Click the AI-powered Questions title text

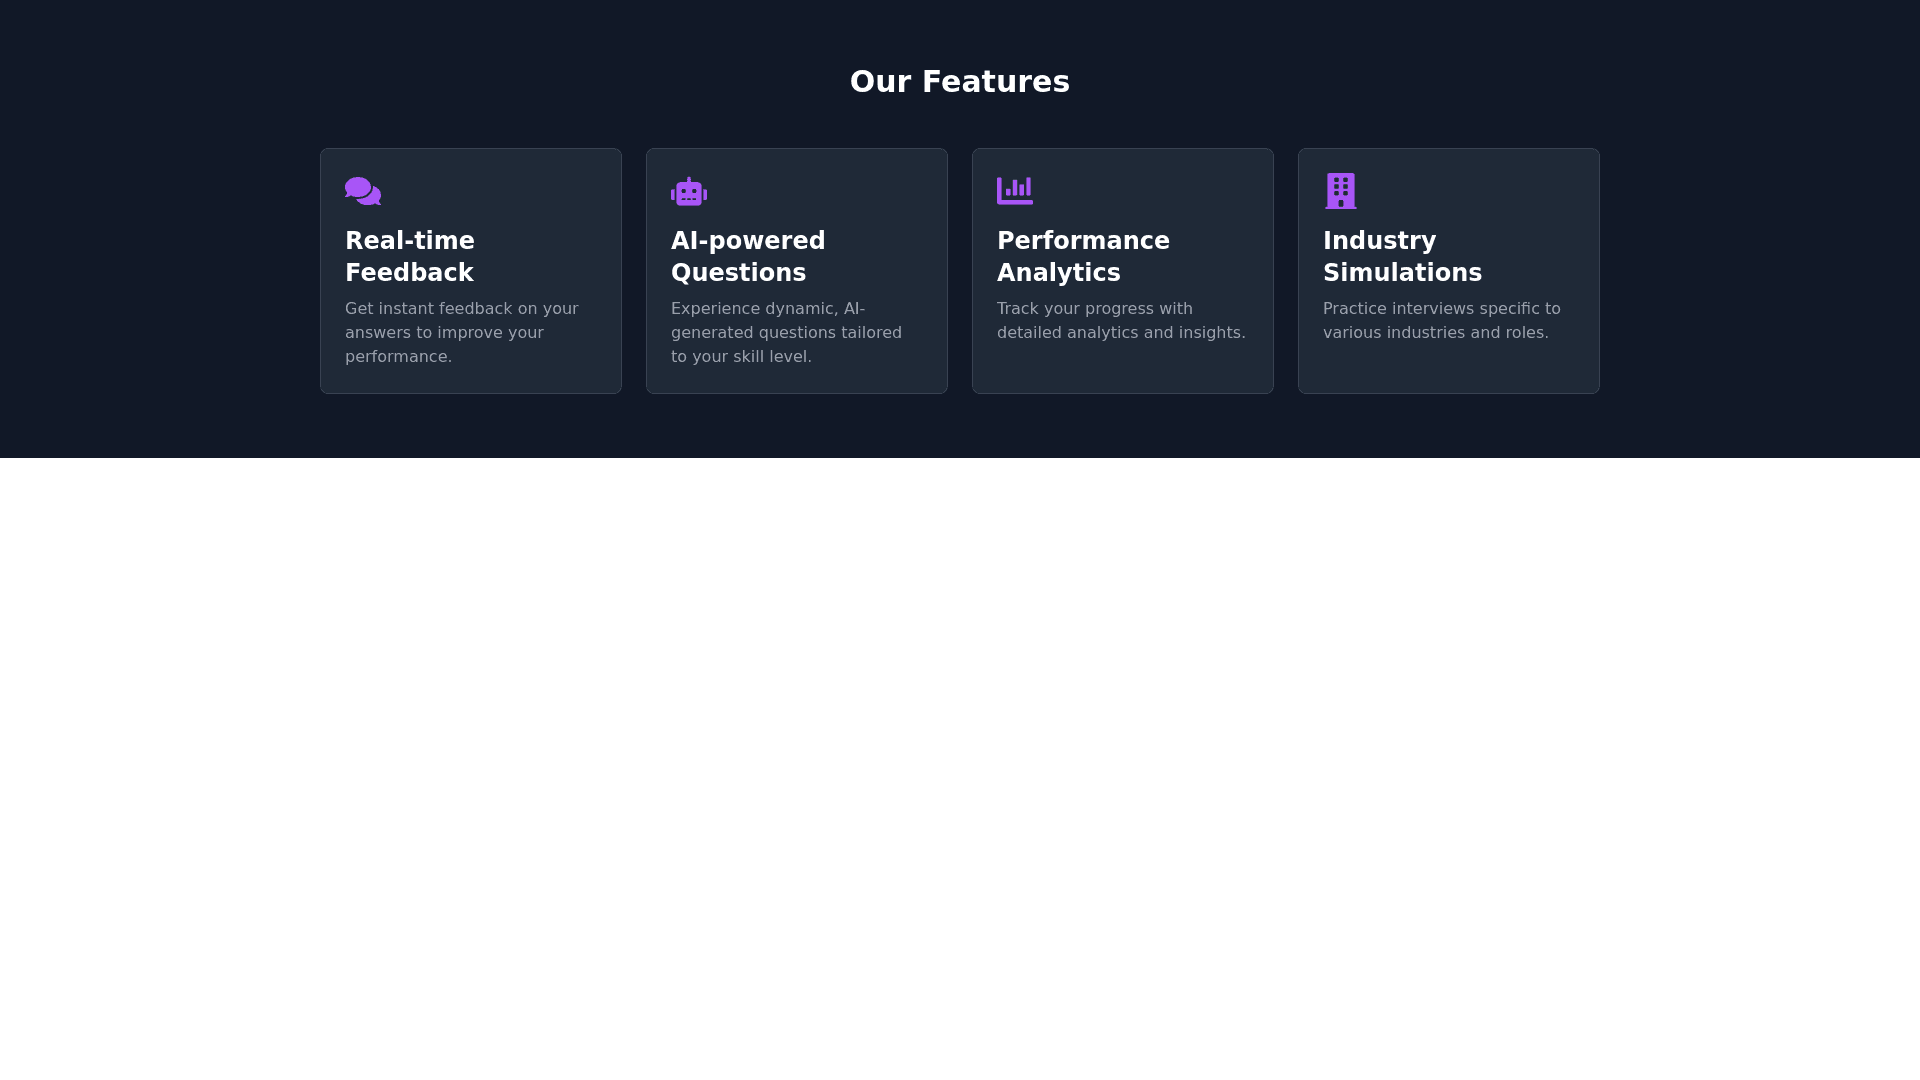pos(747,256)
